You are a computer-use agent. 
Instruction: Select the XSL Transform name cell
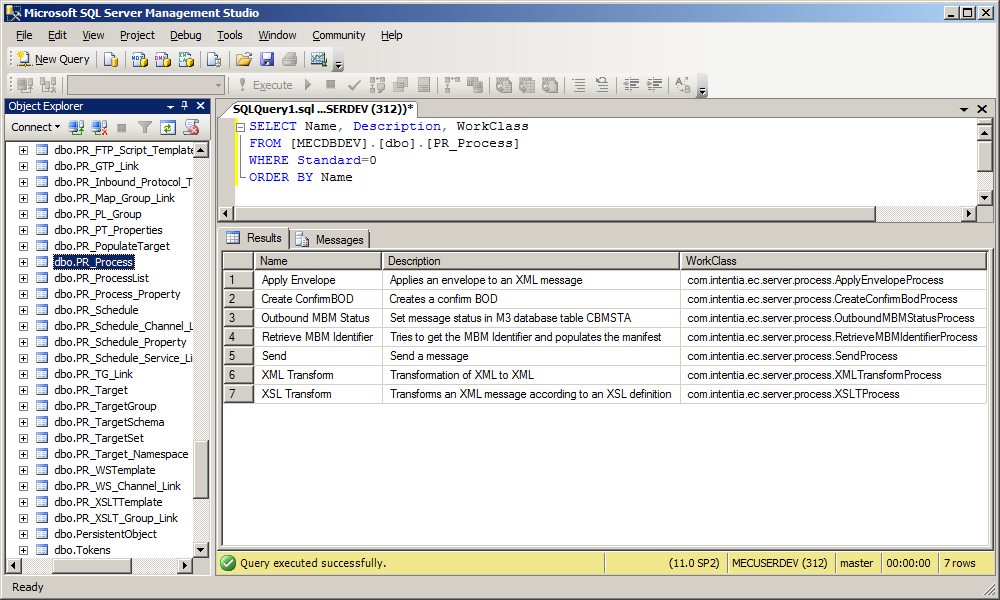point(296,394)
